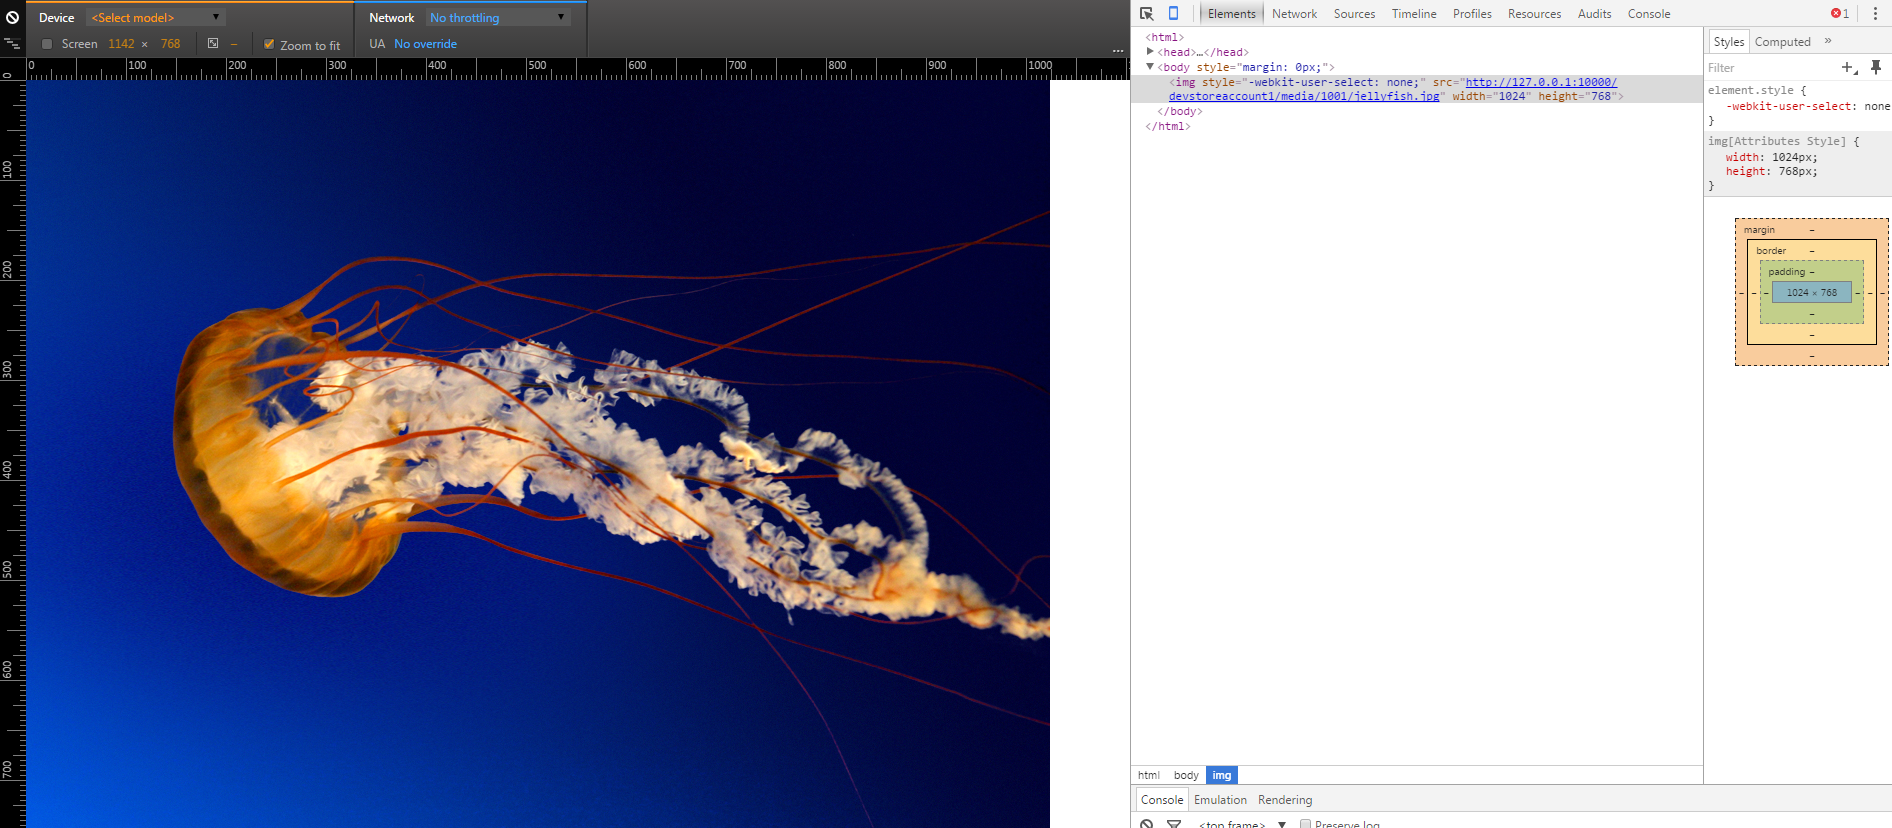Click the margin label in box model
This screenshot has width=1892, height=828.
click(1759, 230)
